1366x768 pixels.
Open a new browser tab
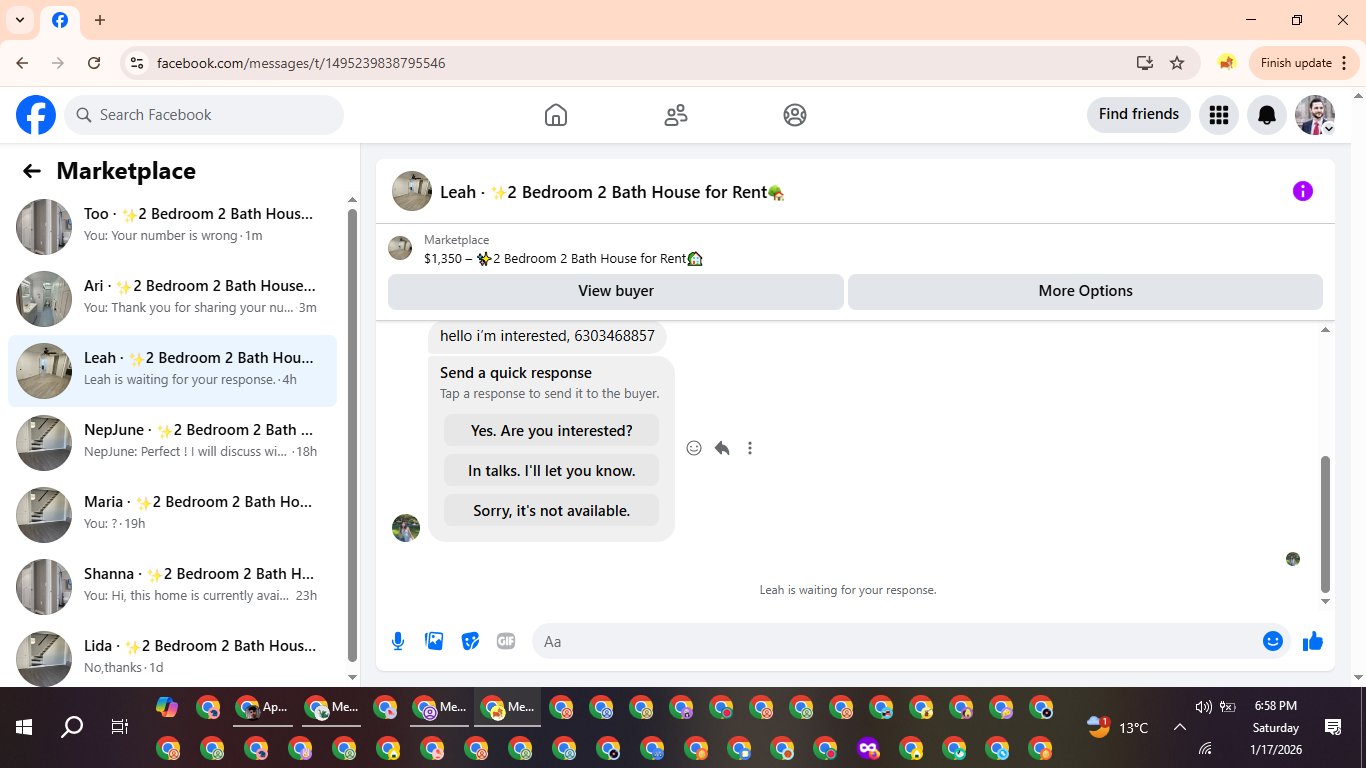pos(100,20)
